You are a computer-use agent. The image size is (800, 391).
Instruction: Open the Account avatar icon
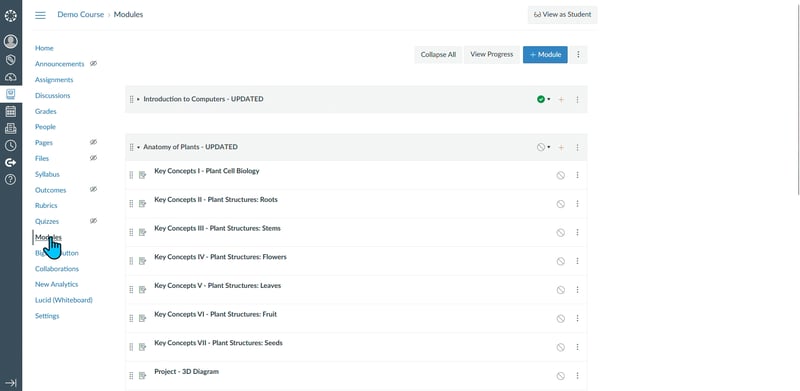11,41
